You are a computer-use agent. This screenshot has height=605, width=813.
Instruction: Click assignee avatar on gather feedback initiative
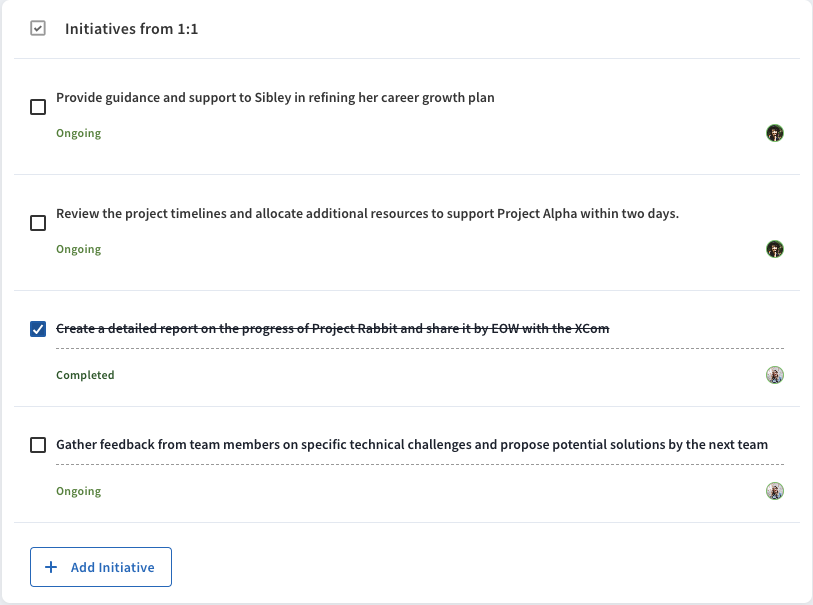[775, 491]
